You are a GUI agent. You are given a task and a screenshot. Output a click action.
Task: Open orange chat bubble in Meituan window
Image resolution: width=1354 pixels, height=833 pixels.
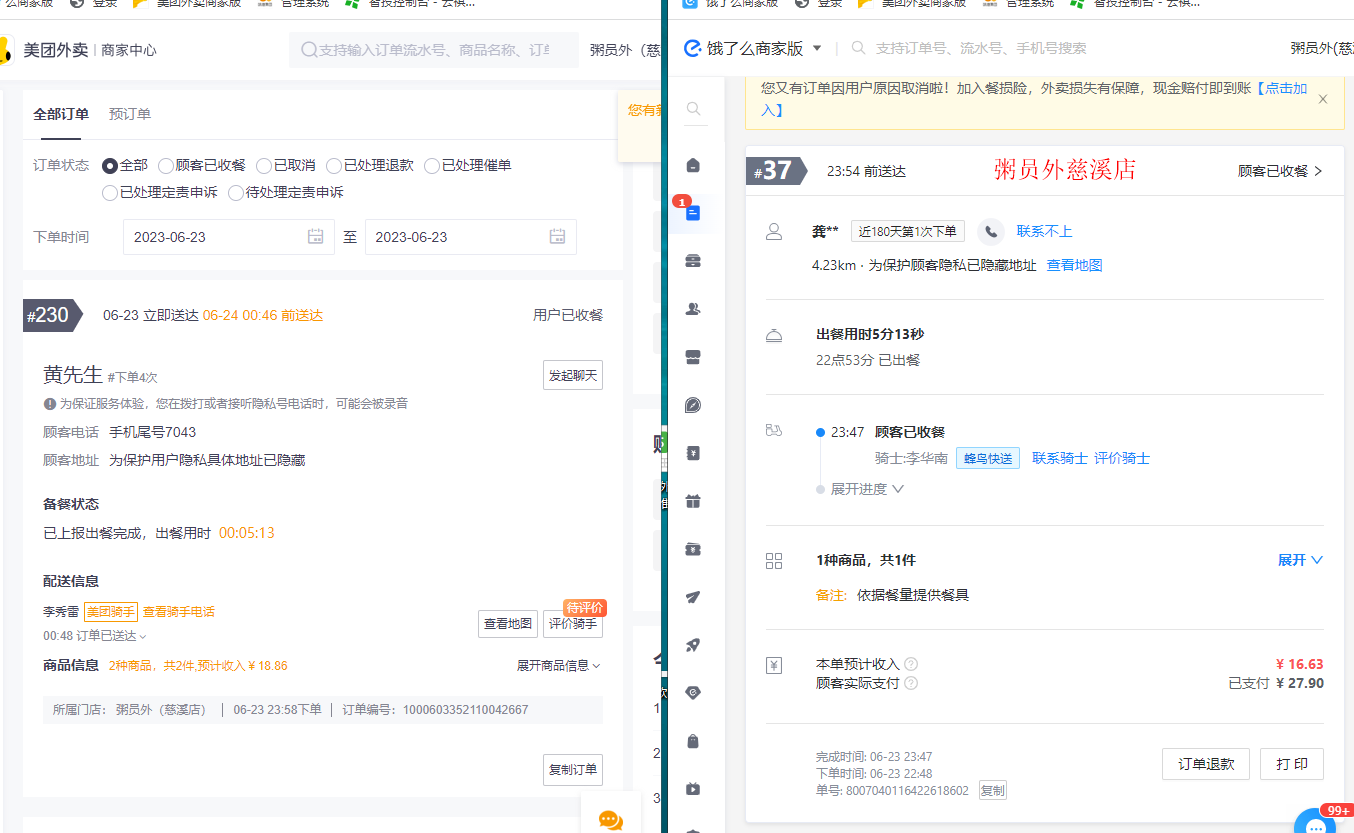pos(611,820)
